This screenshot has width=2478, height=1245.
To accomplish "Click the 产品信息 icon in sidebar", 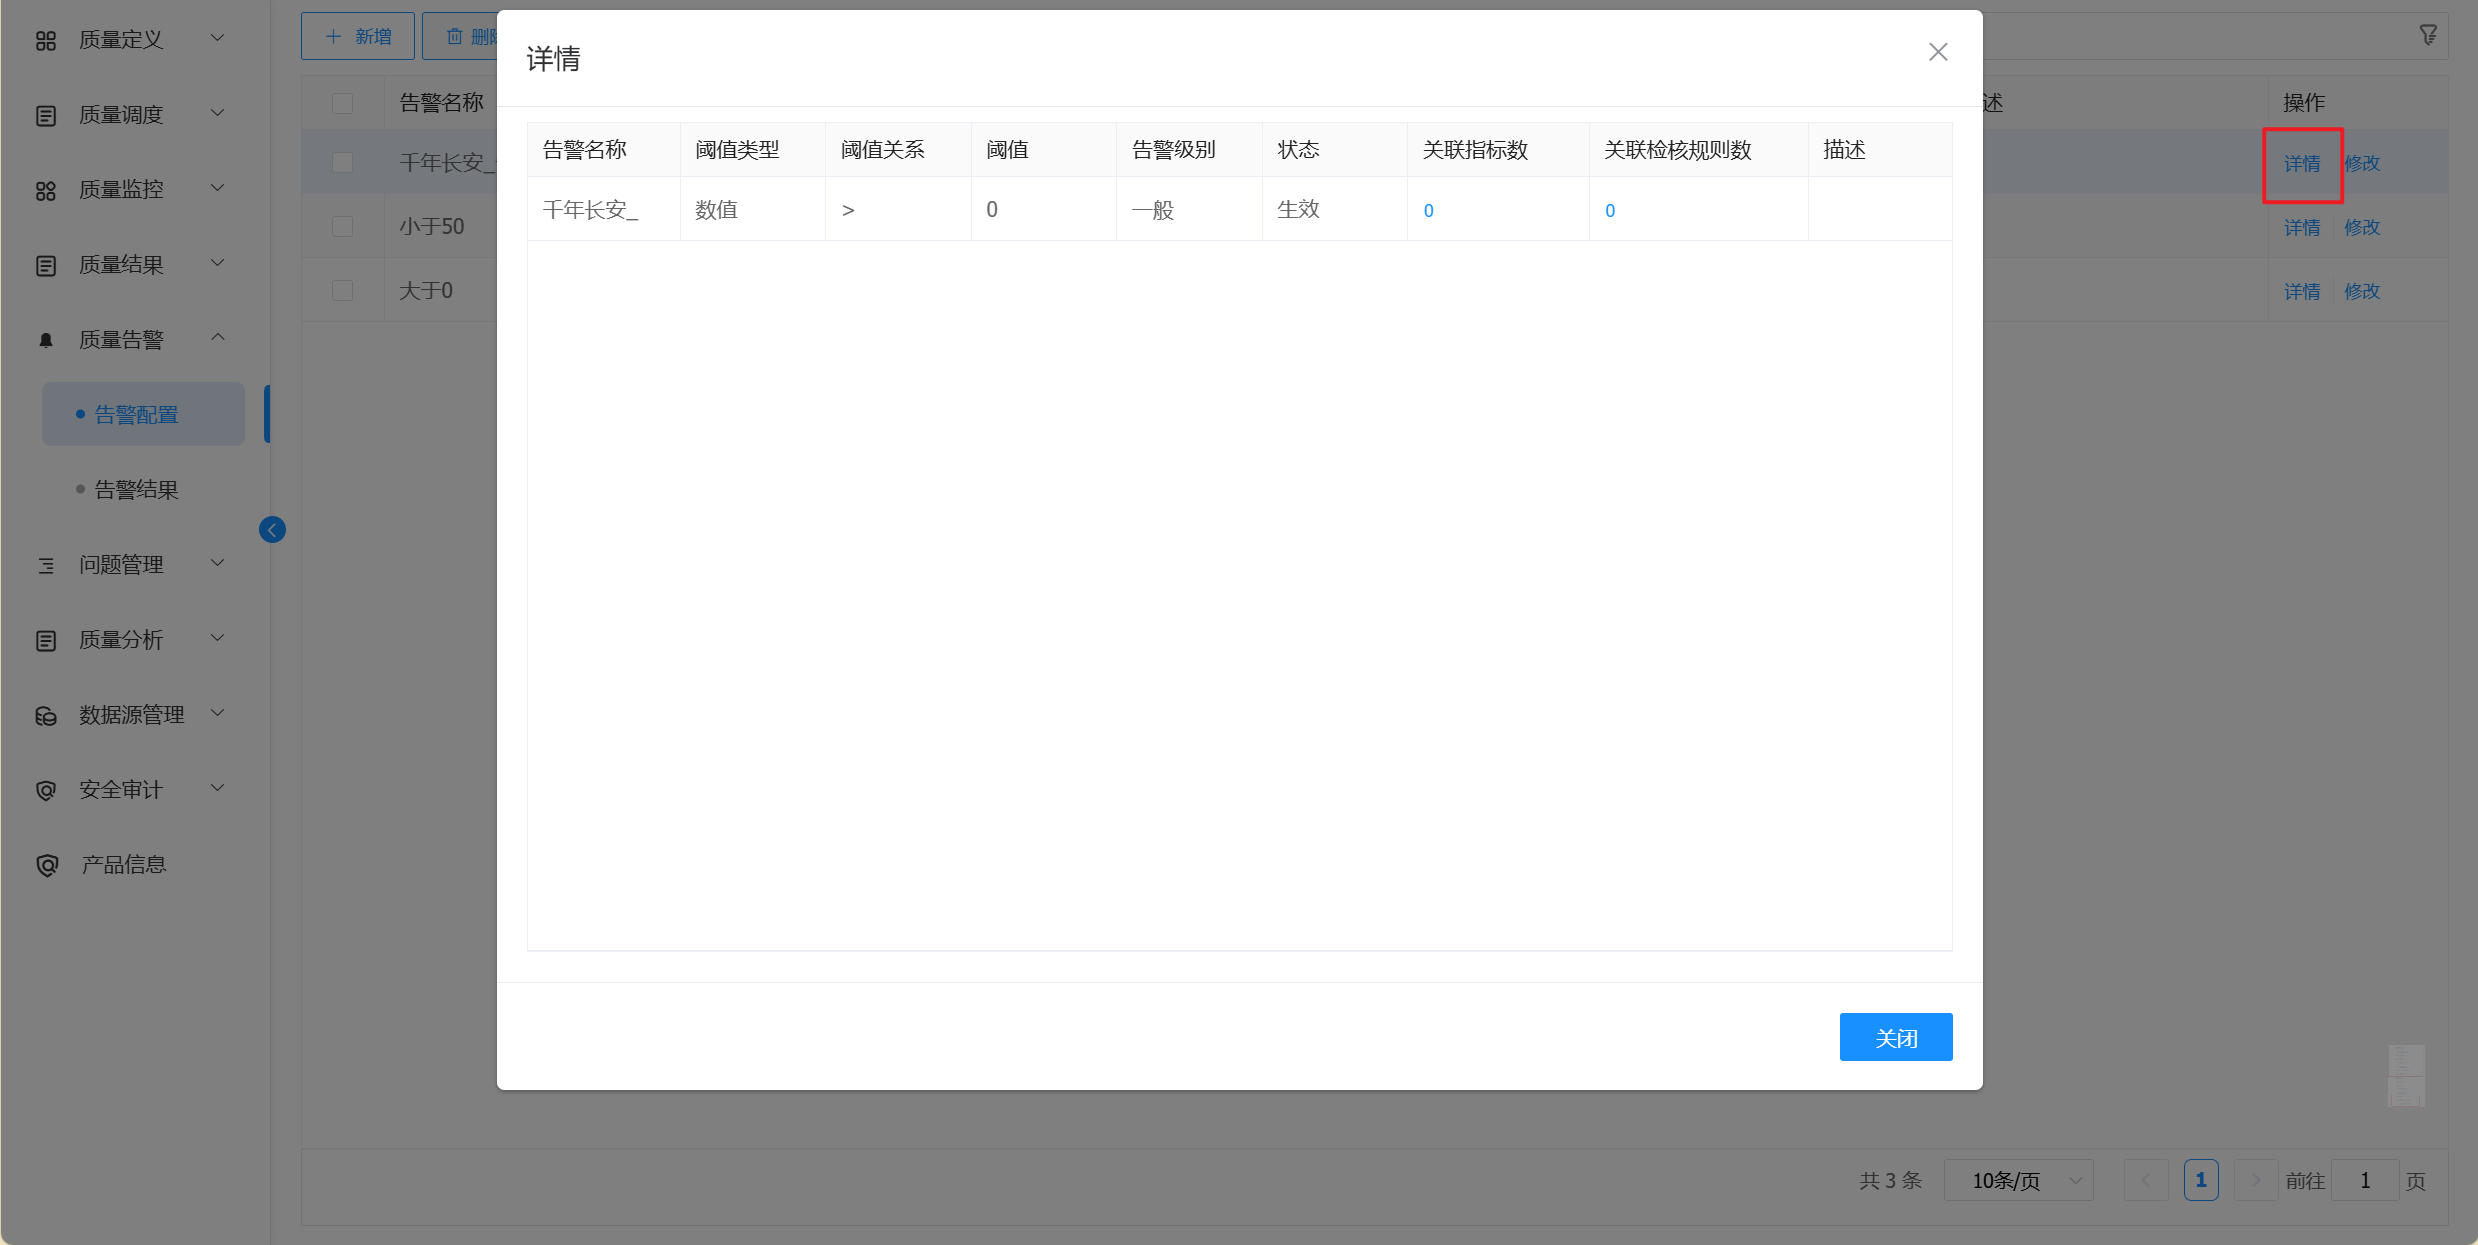I will (x=46, y=865).
